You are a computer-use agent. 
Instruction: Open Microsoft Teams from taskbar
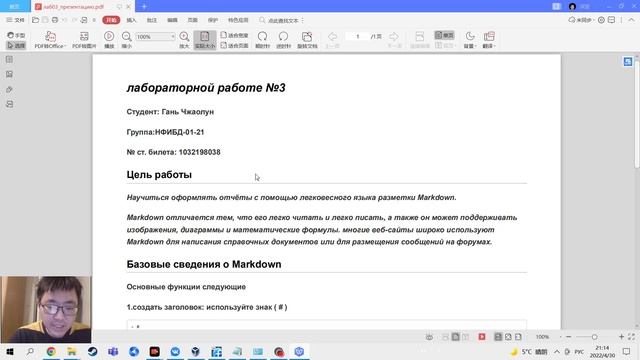point(113,351)
